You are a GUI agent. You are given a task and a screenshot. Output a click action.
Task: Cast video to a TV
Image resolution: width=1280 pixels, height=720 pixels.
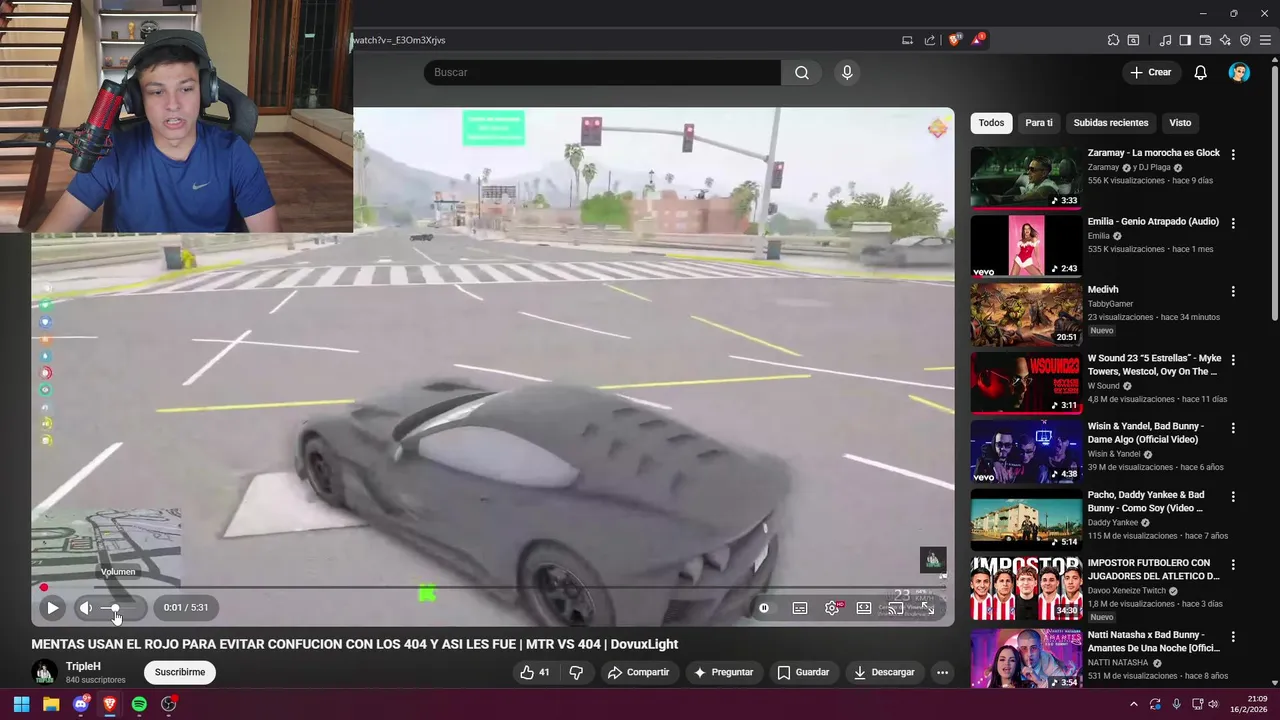(896, 608)
